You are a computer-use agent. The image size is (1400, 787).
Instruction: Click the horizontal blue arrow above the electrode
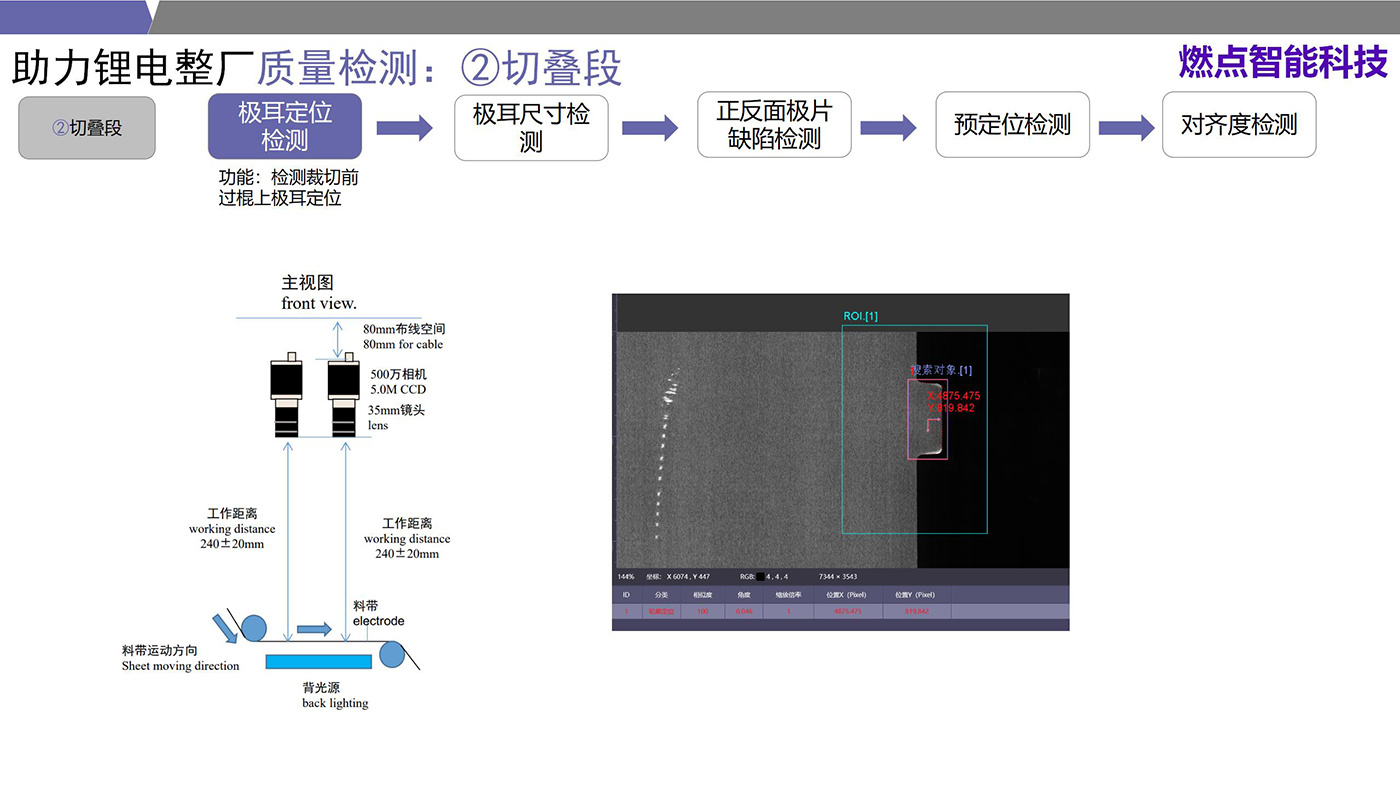314,629
